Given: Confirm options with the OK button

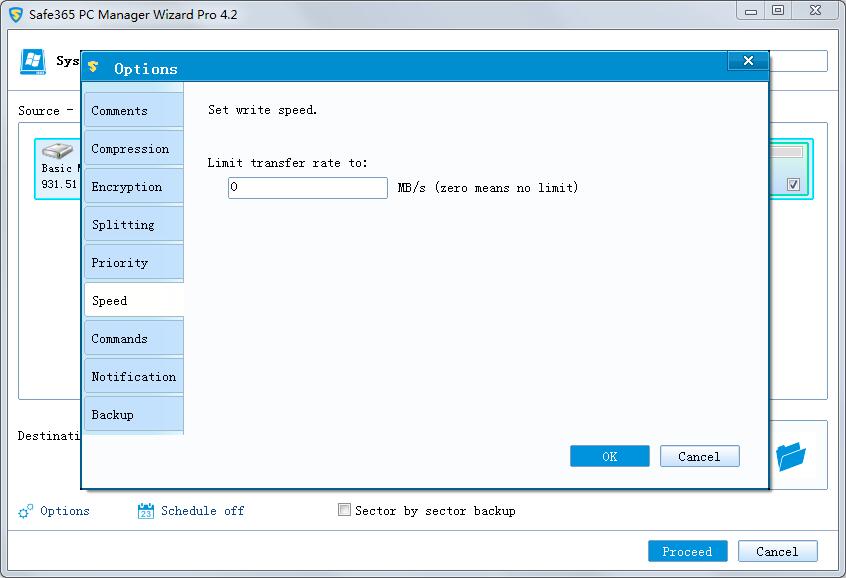Looking at the screenshot, I should 609,457.
